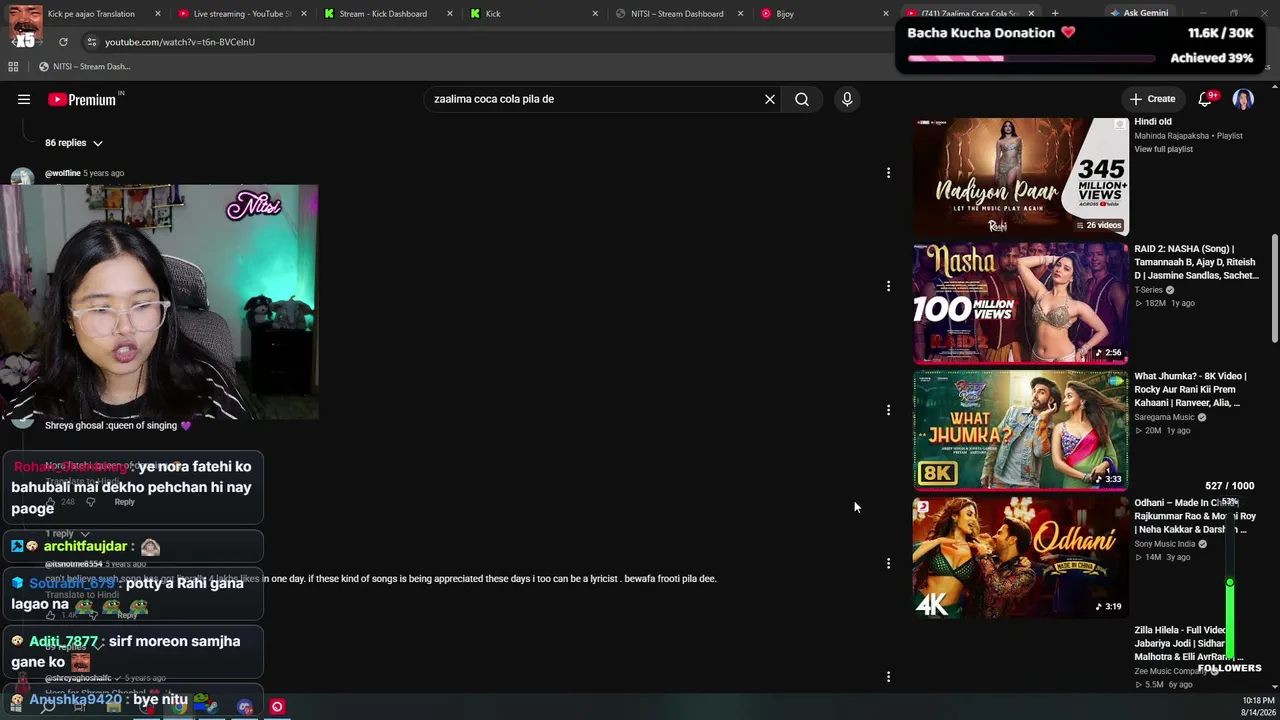Switch to Stream - Kick Dashboard tab

click(x=388, y=14)
